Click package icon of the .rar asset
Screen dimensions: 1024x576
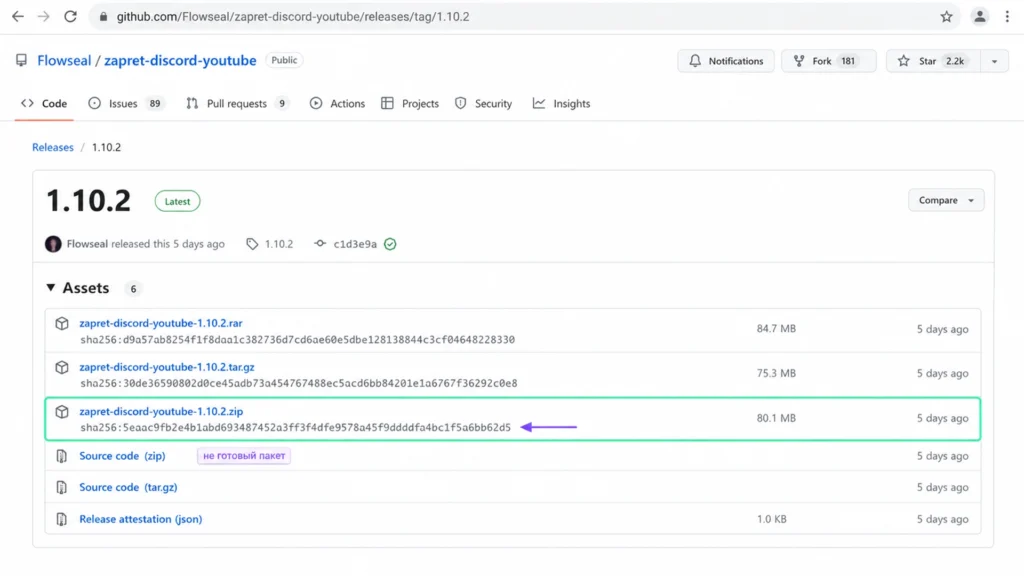tap(62, 323)
